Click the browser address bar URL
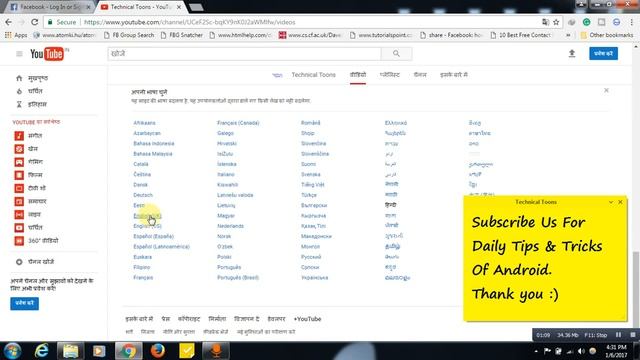 click(189, 22)
